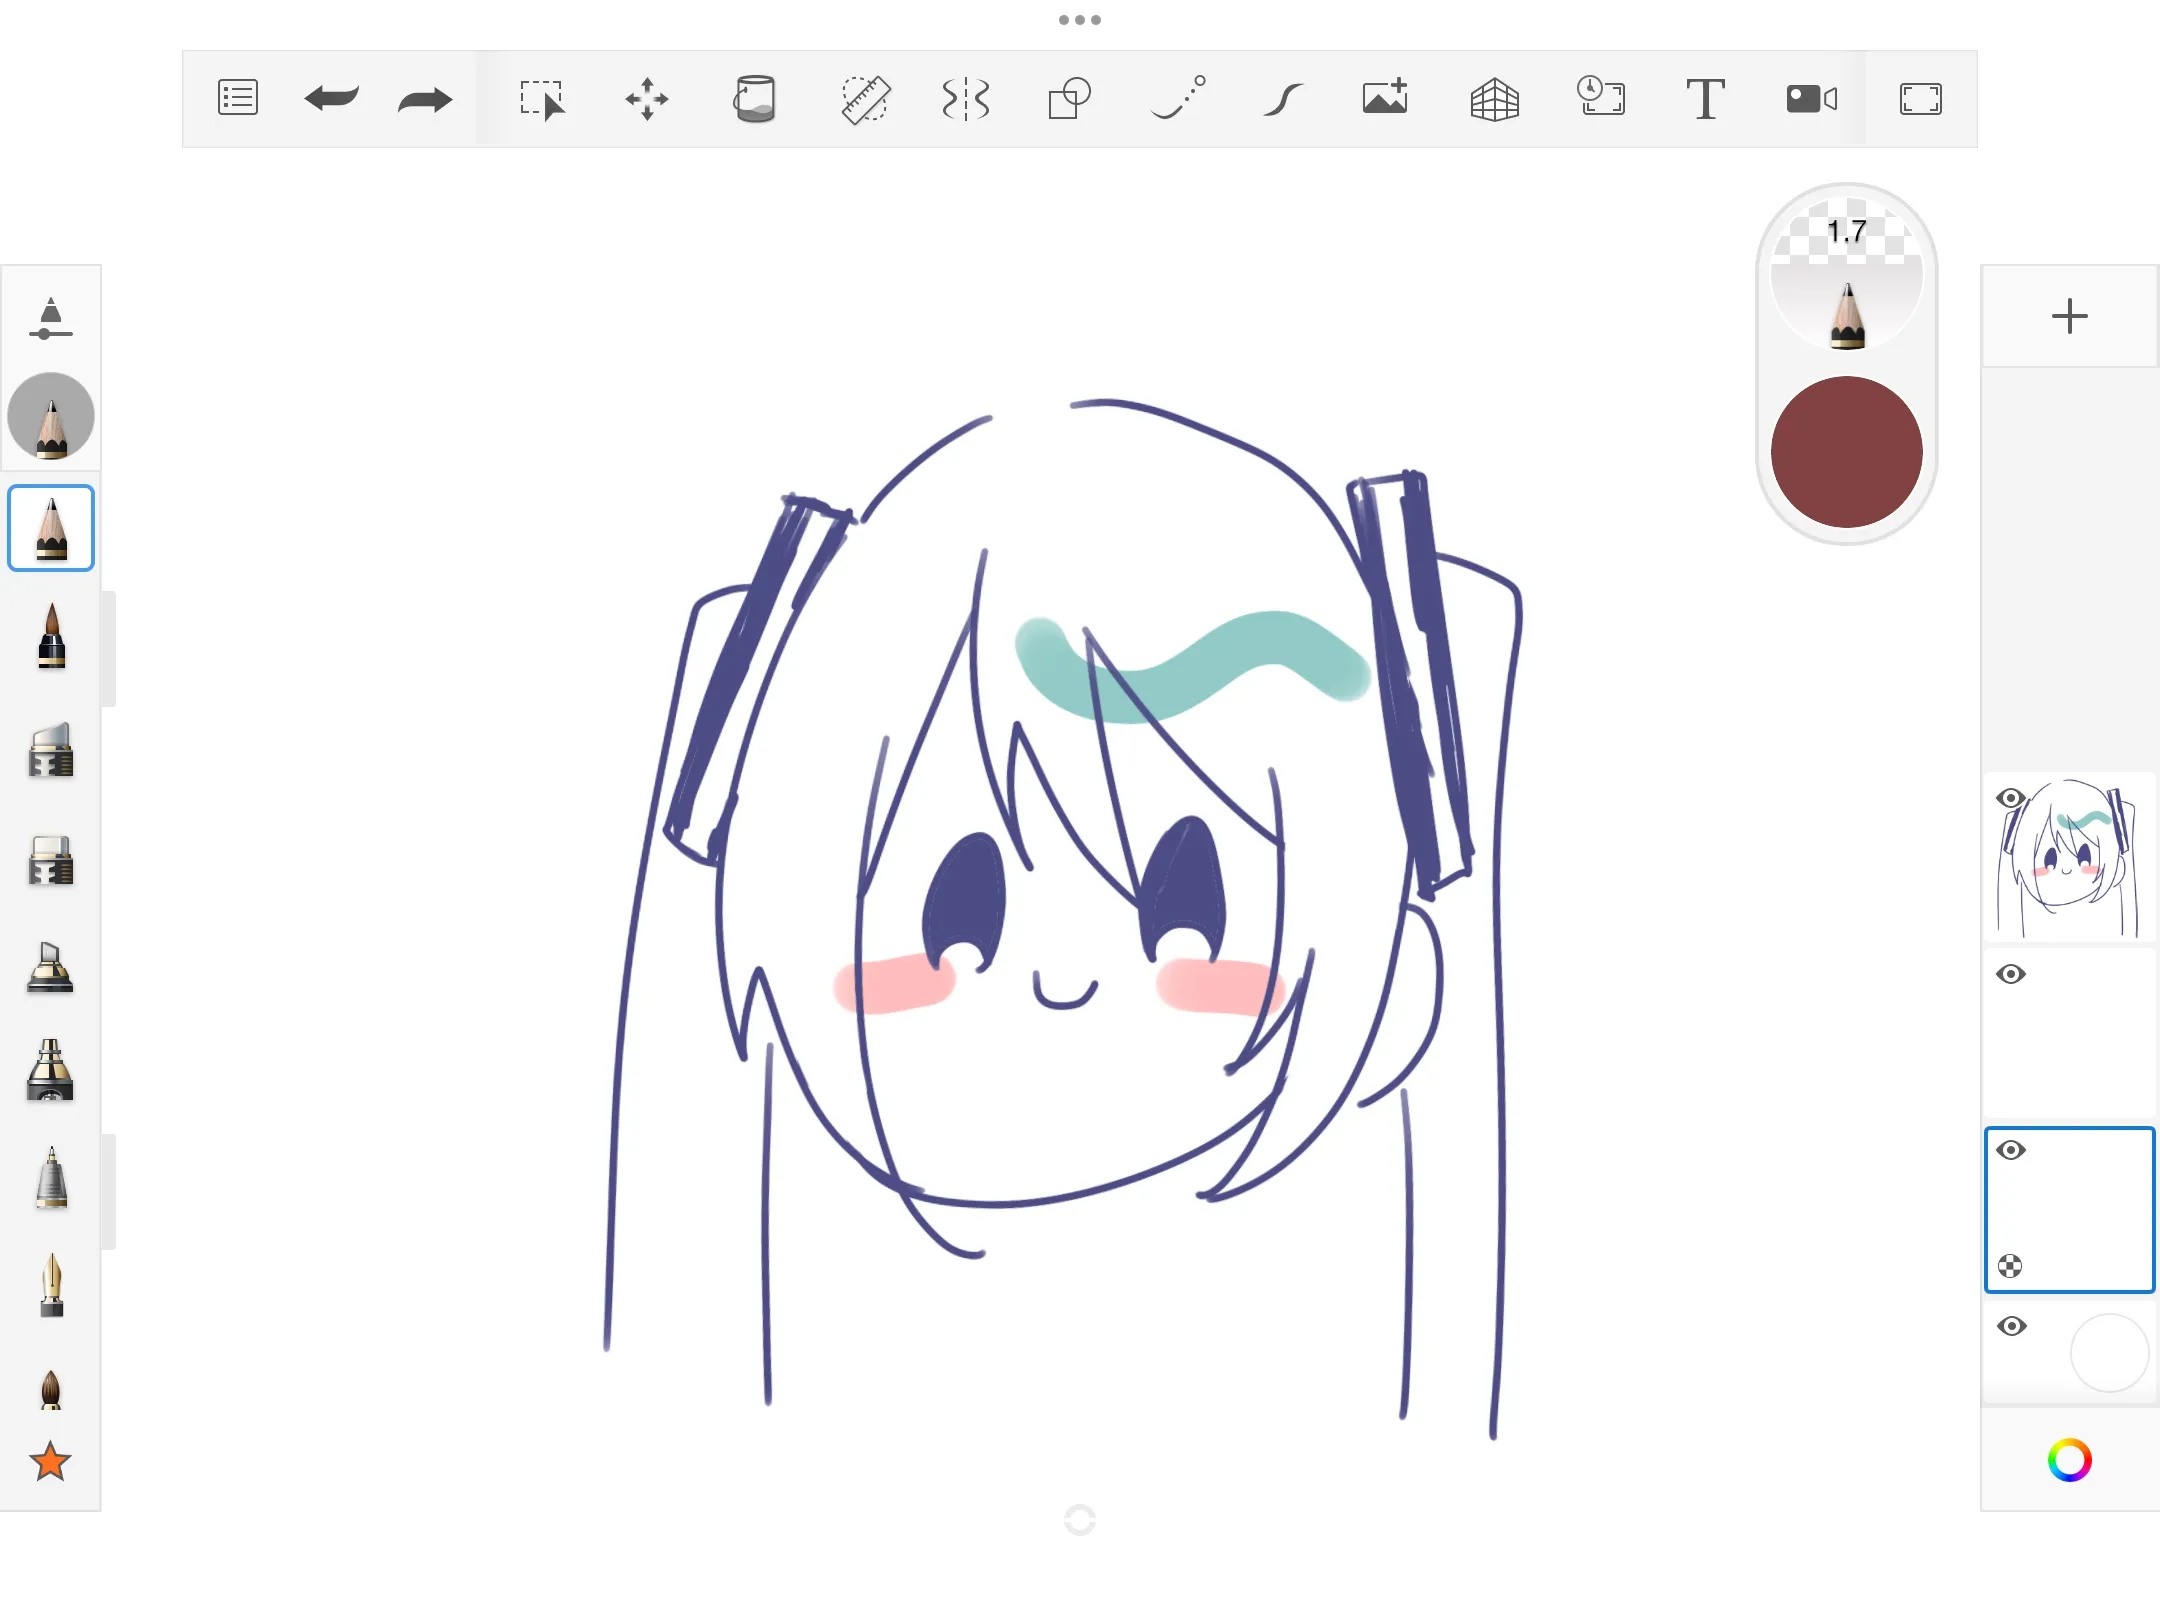Import an image with Add Image icon
Viewport: 2160px width, 1620px height.
pos(1386,97)
